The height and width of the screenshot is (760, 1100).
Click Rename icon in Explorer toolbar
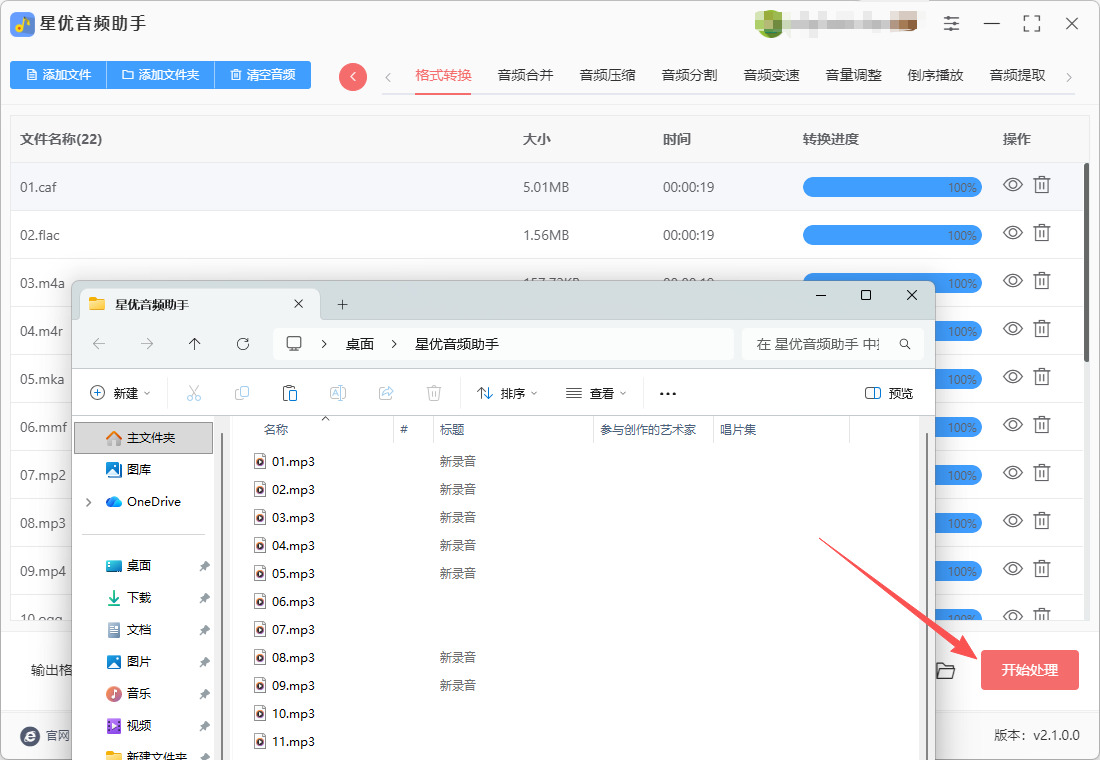coord(337,393)
